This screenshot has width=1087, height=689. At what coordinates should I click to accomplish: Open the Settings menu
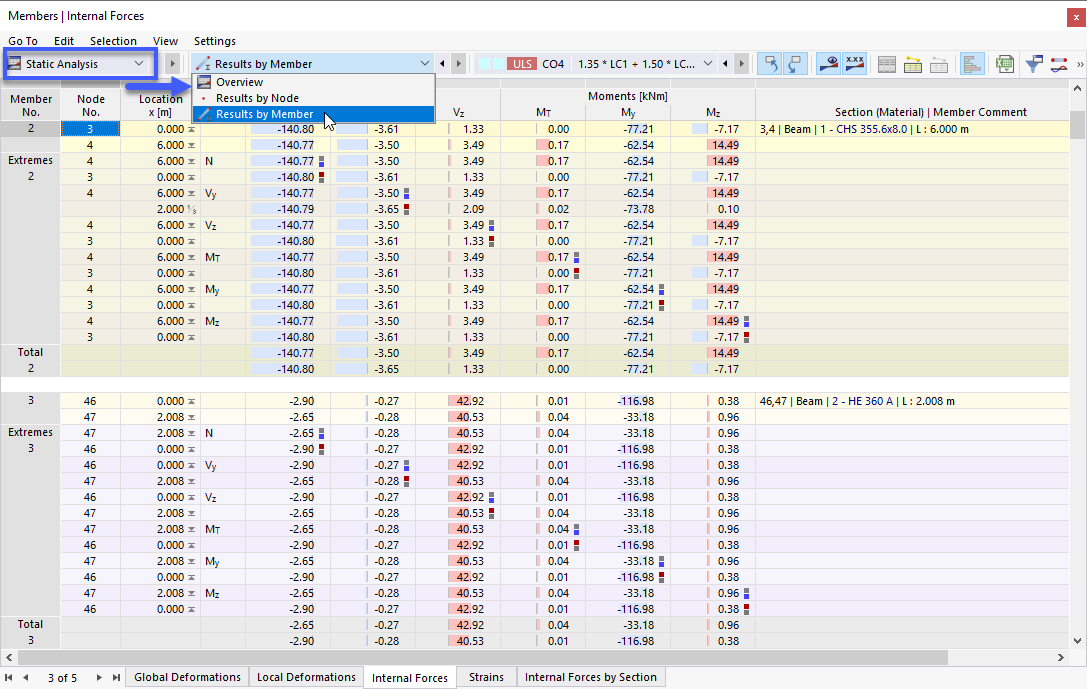tap(214, 41)
